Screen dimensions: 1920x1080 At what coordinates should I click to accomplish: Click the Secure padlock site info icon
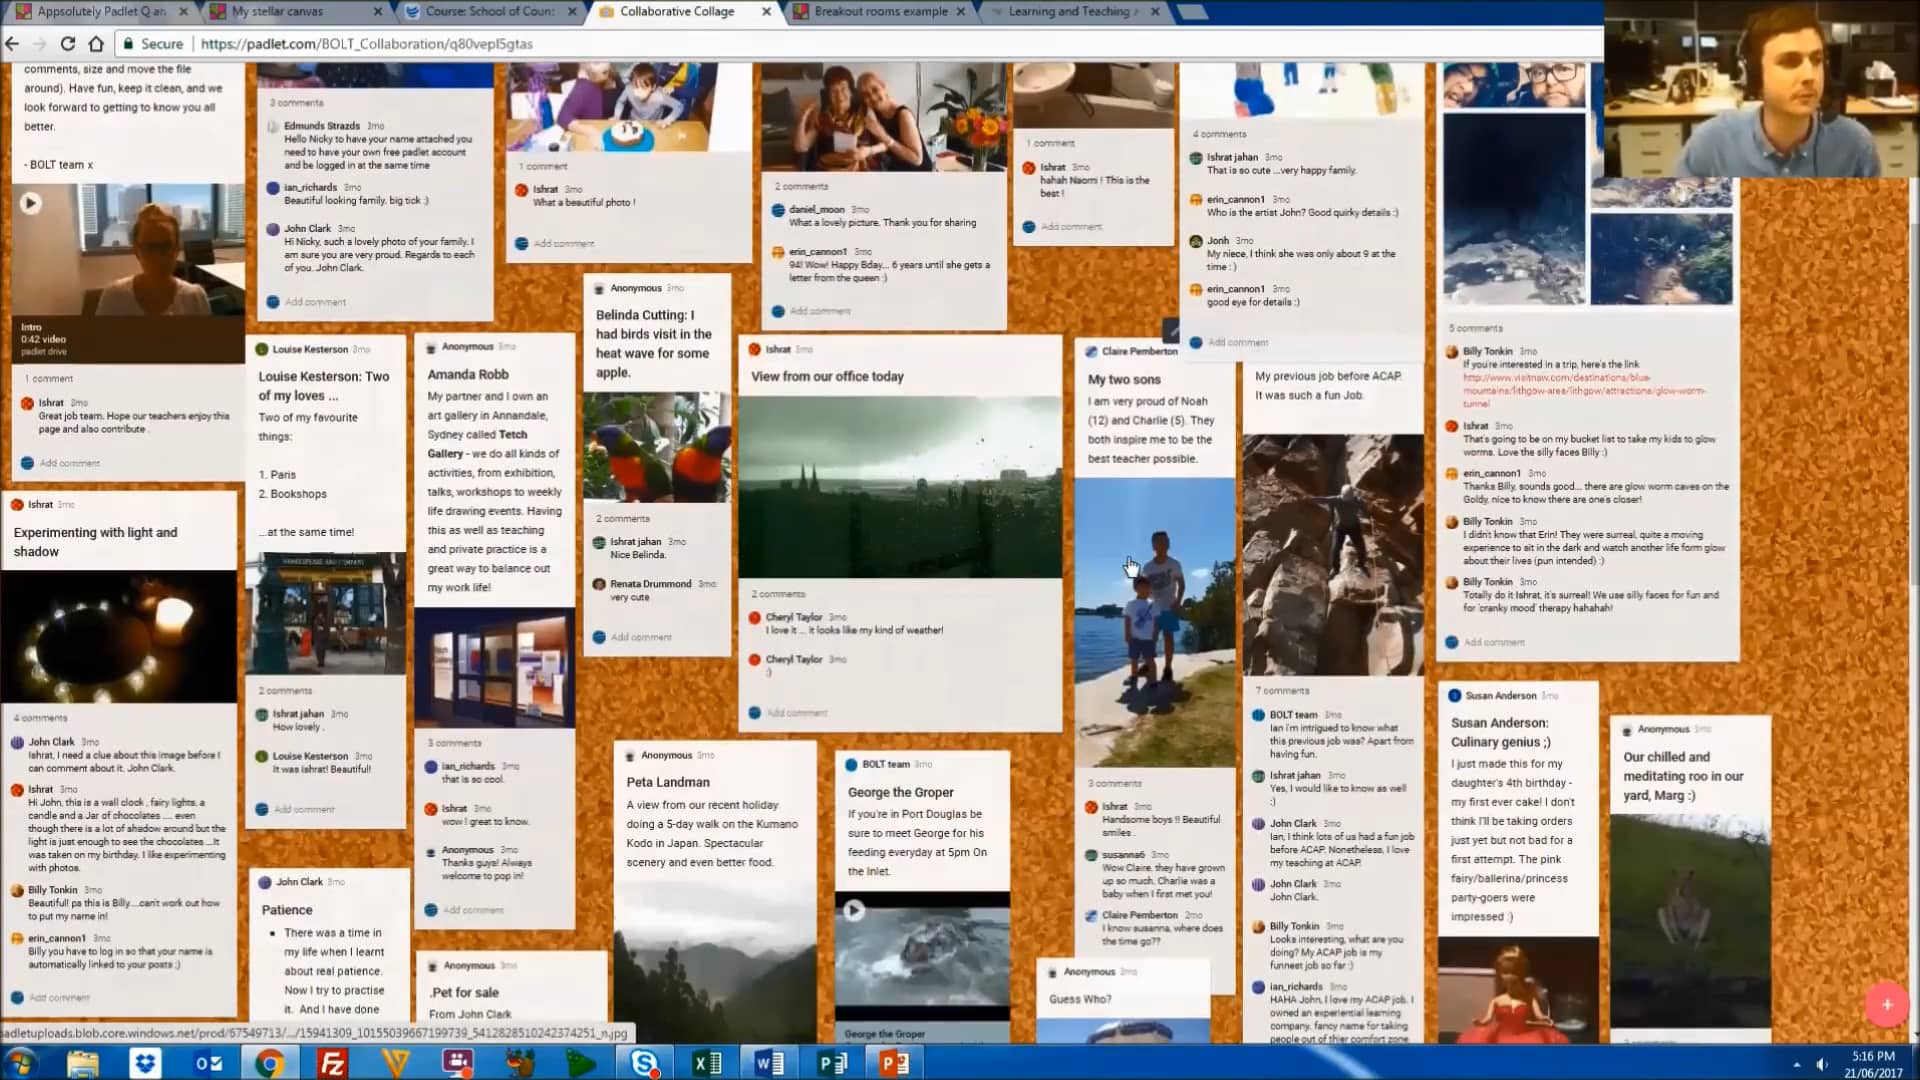pos(129,44)
